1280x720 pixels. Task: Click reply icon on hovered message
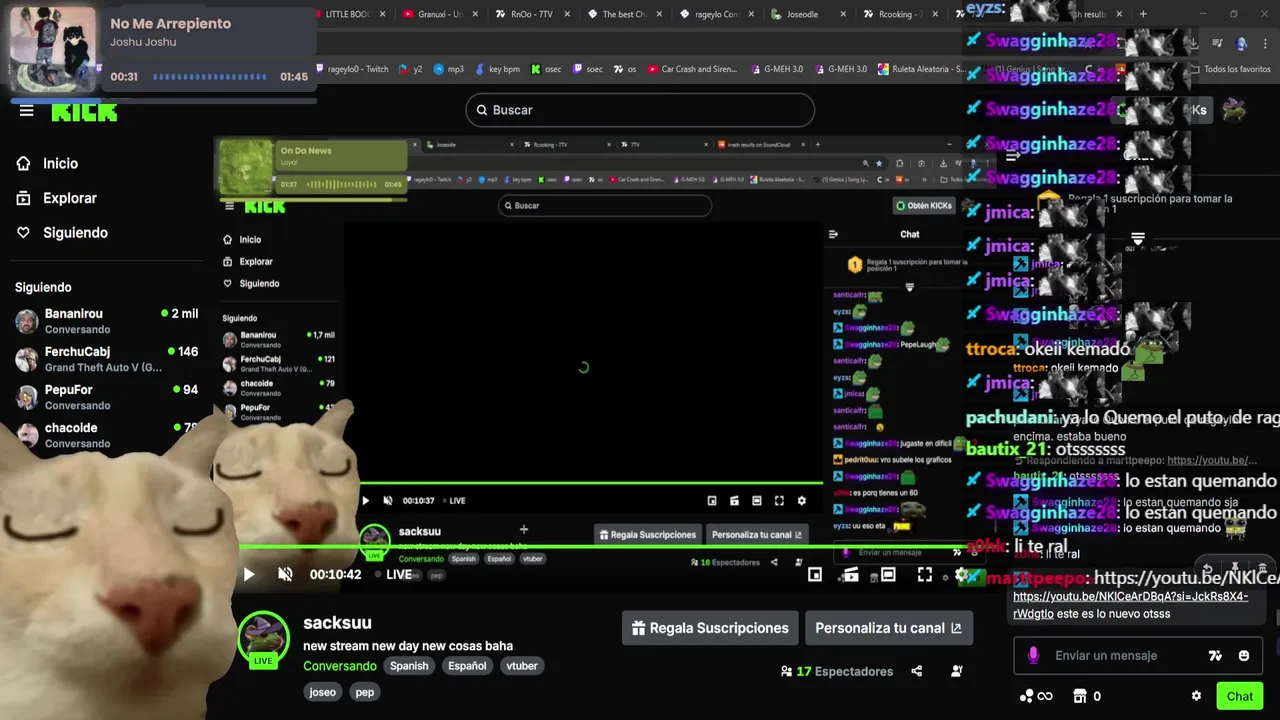tap(1207, 569)
